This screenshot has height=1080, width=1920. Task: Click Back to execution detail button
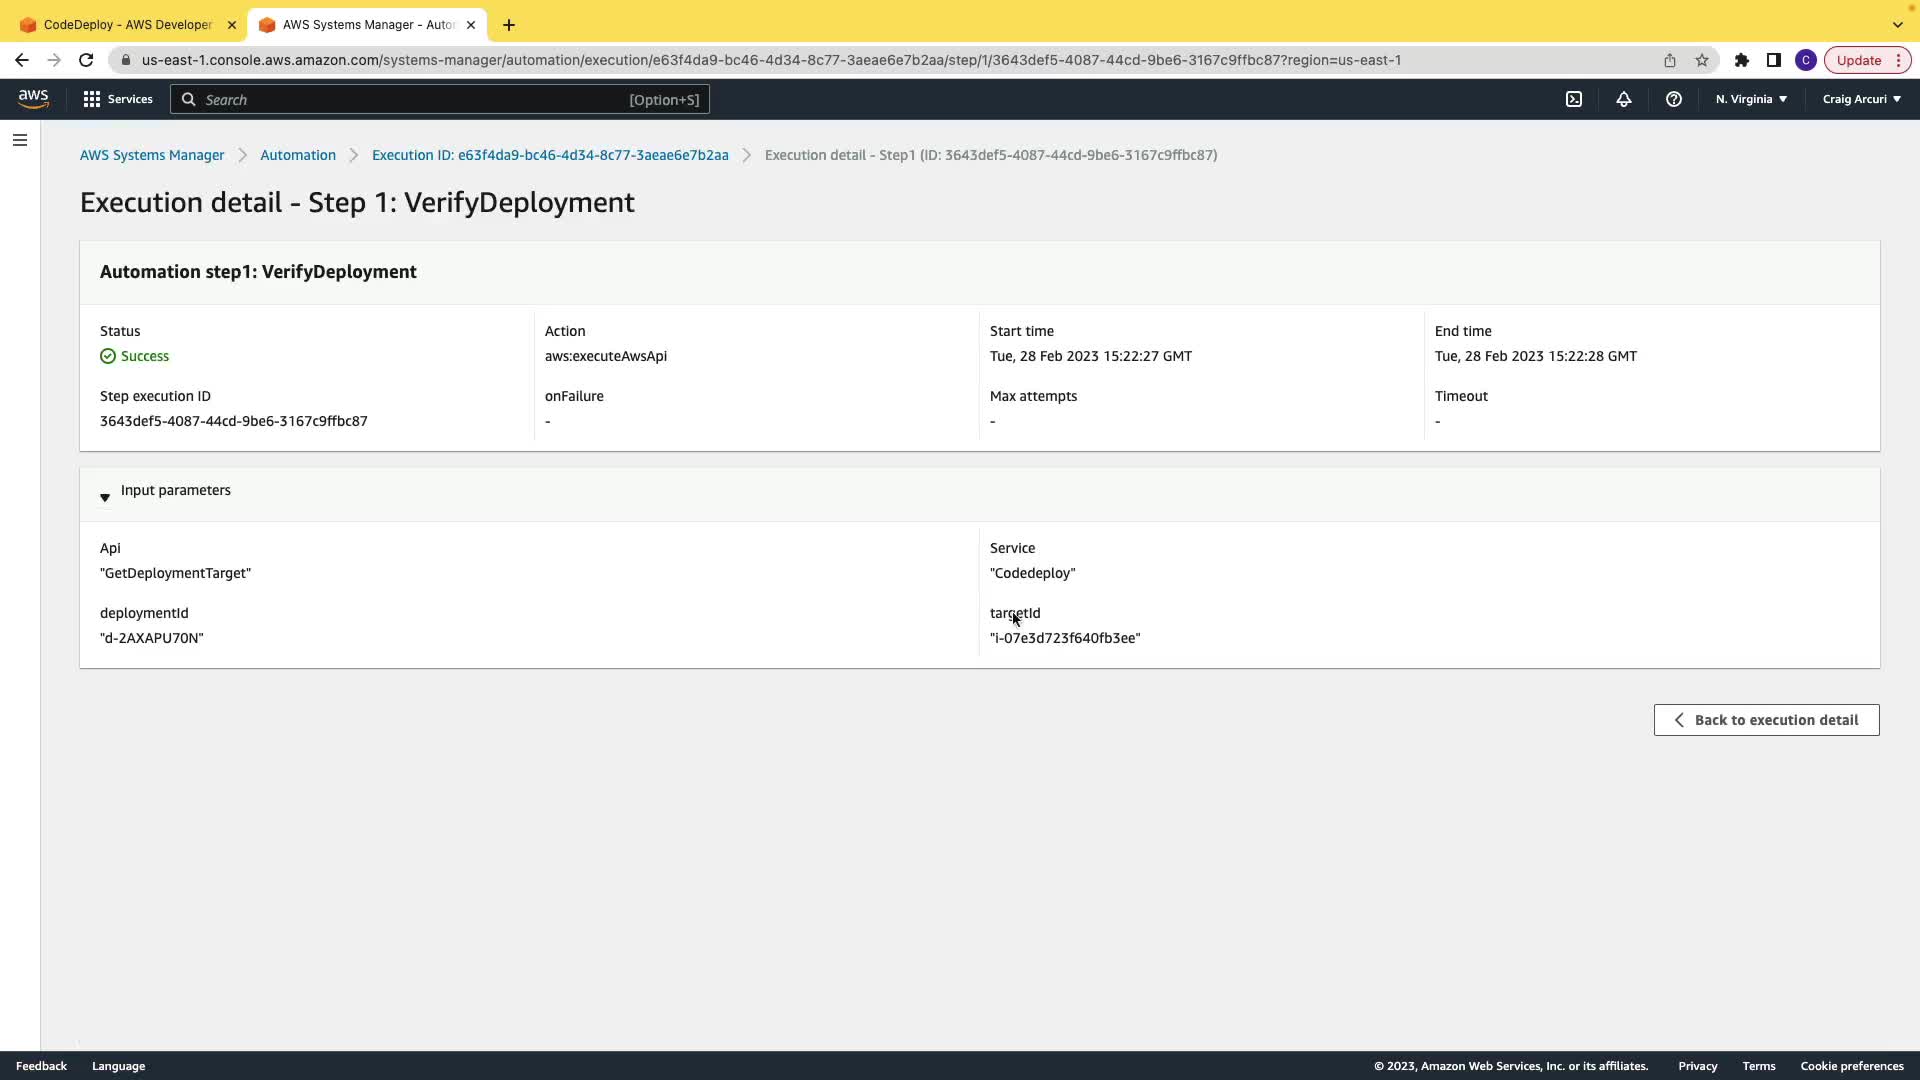tap(1766, 720)
